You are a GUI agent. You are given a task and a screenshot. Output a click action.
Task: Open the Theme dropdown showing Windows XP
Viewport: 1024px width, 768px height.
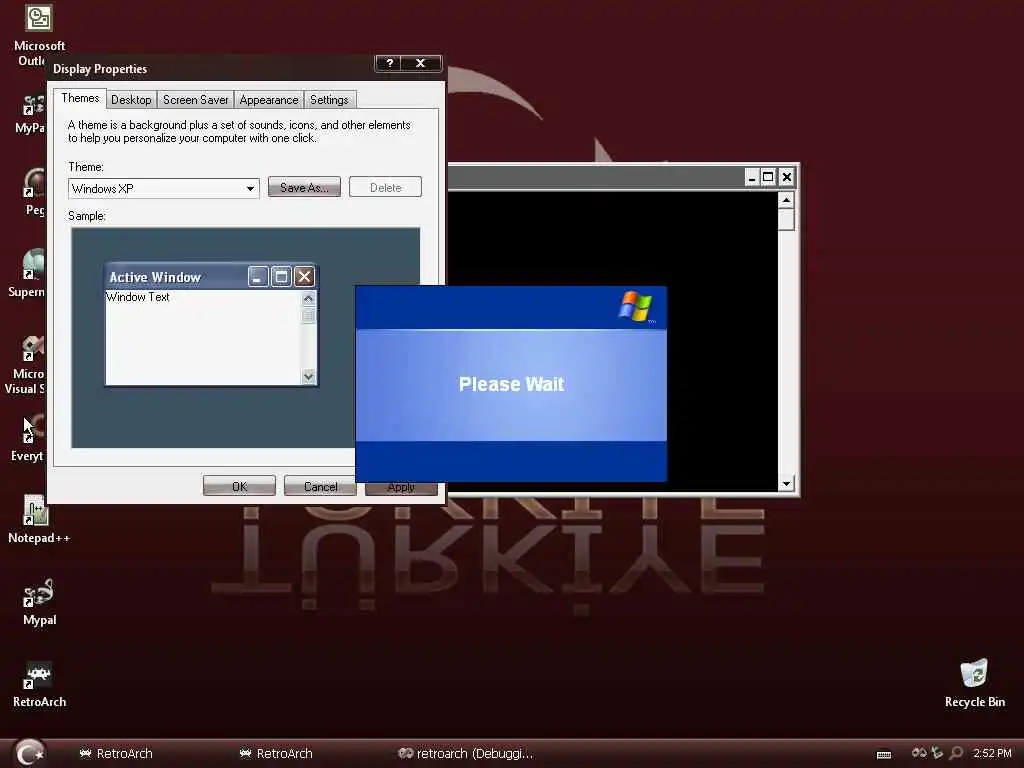point(163,189)
